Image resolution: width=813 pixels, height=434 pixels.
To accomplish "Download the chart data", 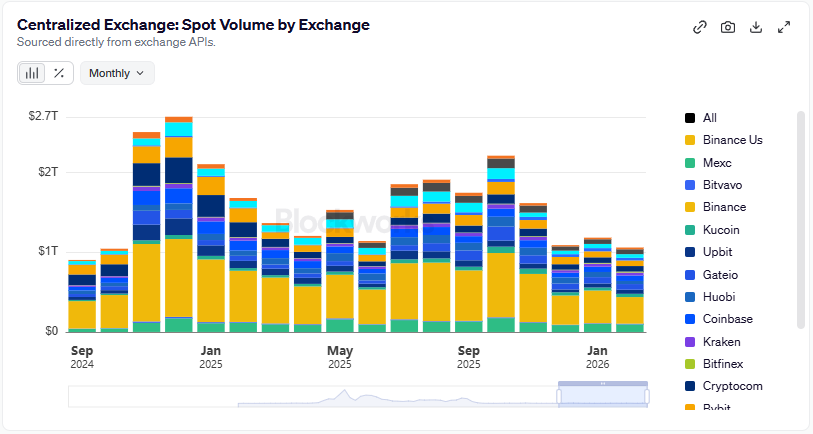I will coord(756,27).
